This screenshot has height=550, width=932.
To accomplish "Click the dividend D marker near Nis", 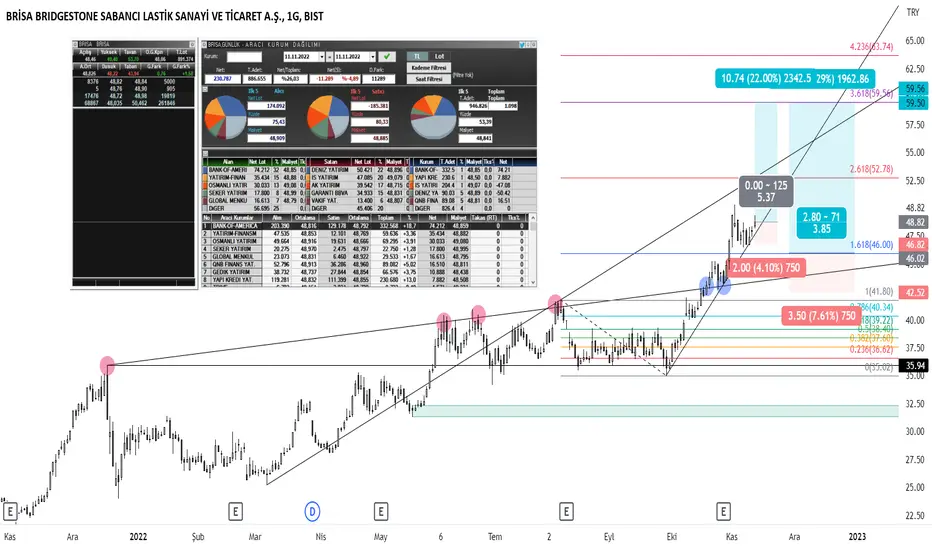I will pyautogui.click(x=312, y=511).
